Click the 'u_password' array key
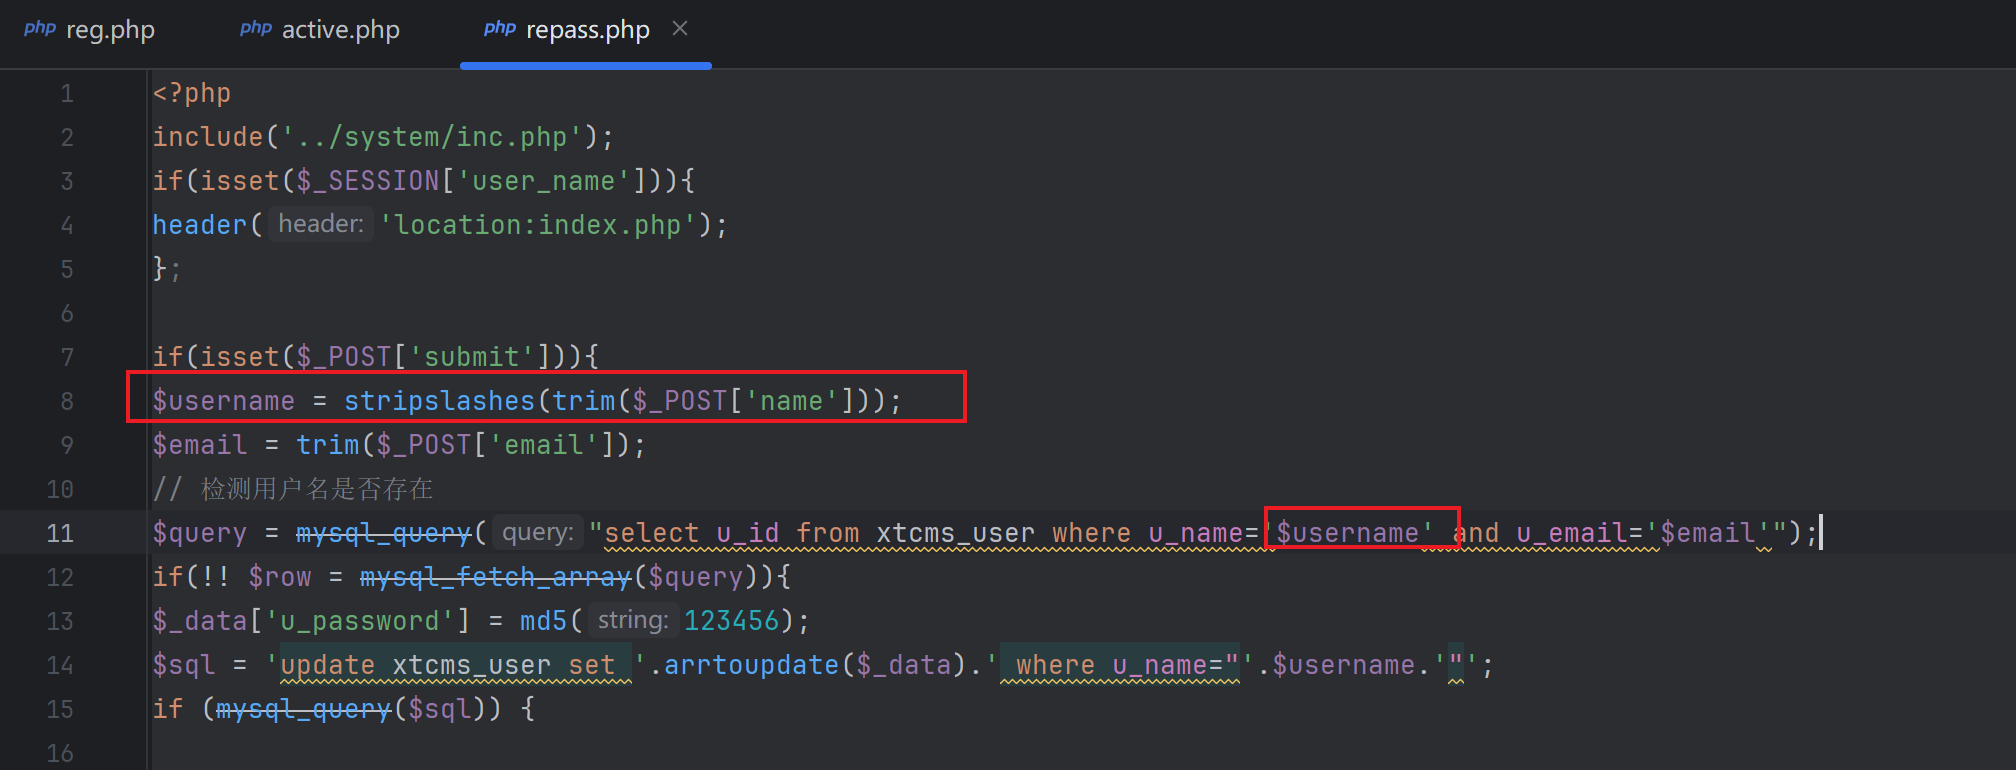Viewport: 2016px width, 770px height. coord(360,621)
